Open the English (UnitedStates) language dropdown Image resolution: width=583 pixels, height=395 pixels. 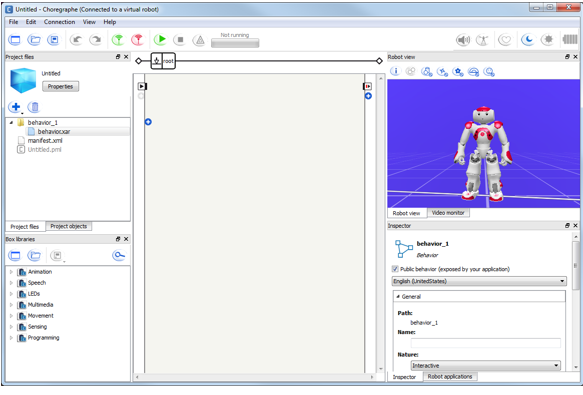tap(479, 281)
